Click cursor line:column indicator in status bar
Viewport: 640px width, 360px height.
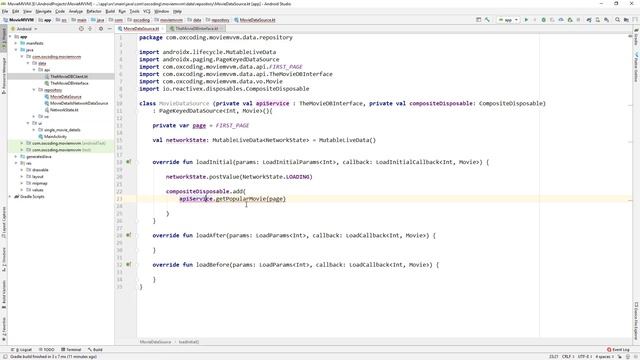pyautogui.click(x=553, y=356)
